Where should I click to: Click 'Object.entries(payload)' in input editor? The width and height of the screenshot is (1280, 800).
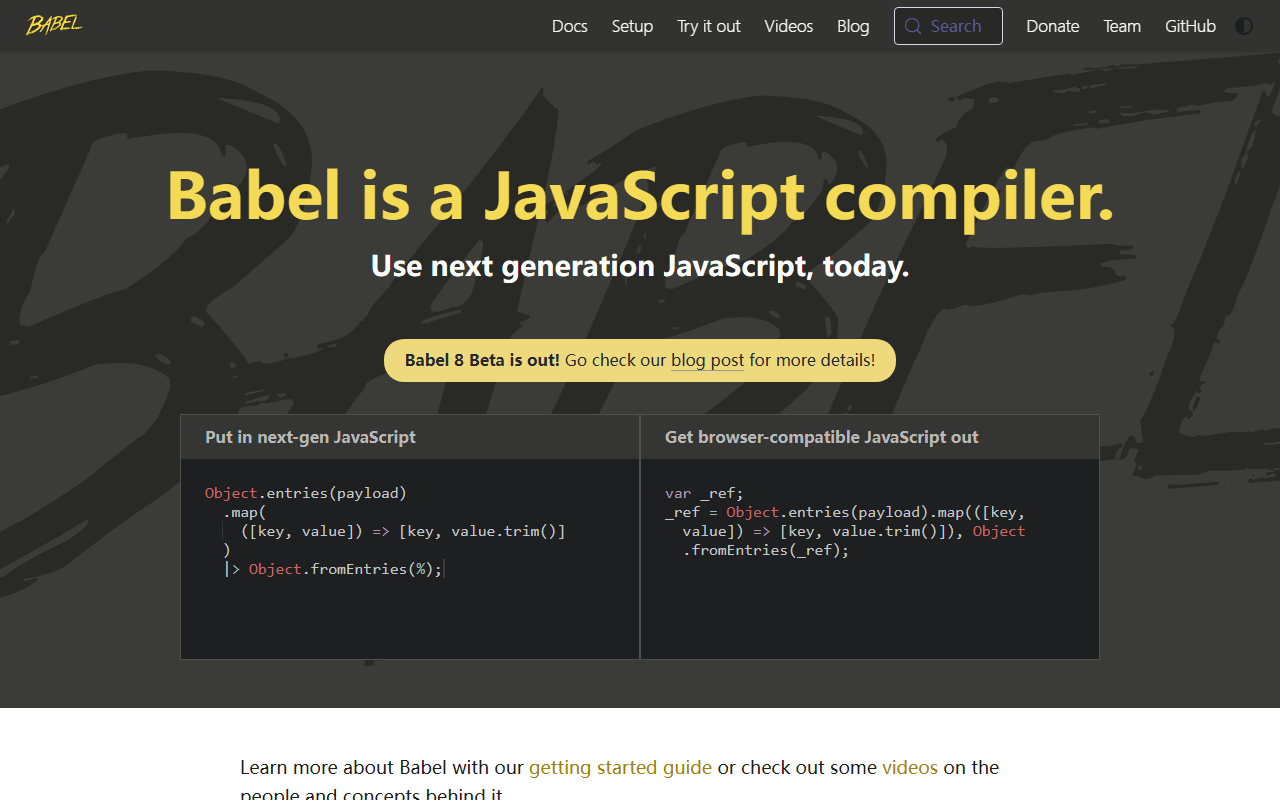coord(306,493)
